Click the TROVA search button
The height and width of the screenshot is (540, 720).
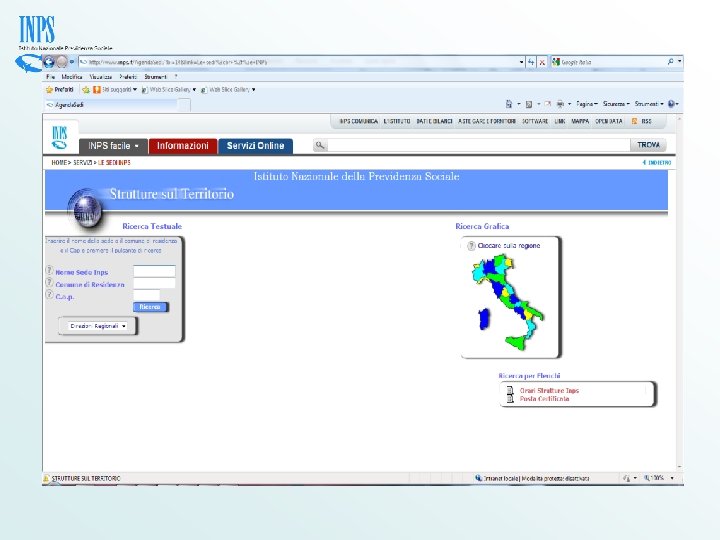click(648, 145)
